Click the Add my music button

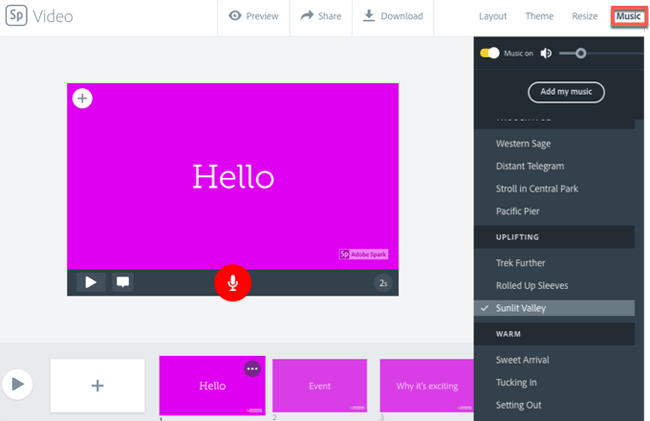(566, 92)
